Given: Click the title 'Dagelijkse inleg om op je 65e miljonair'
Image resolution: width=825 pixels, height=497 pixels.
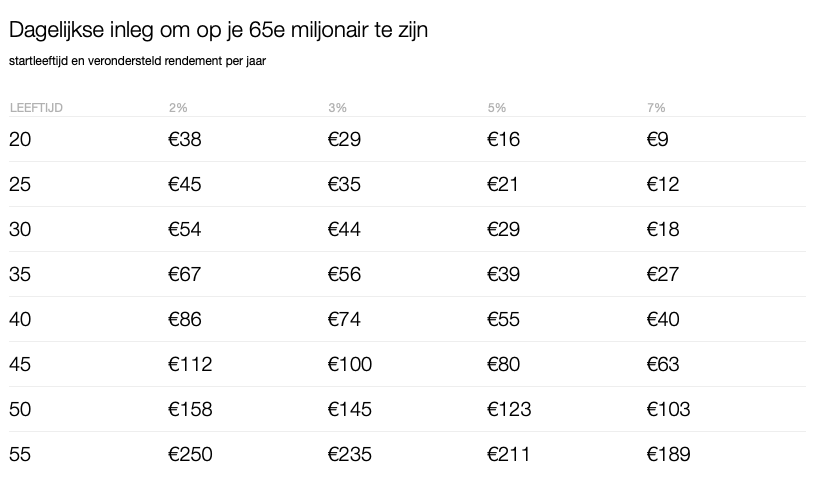Looking at the screenshot, I should 218,30.
